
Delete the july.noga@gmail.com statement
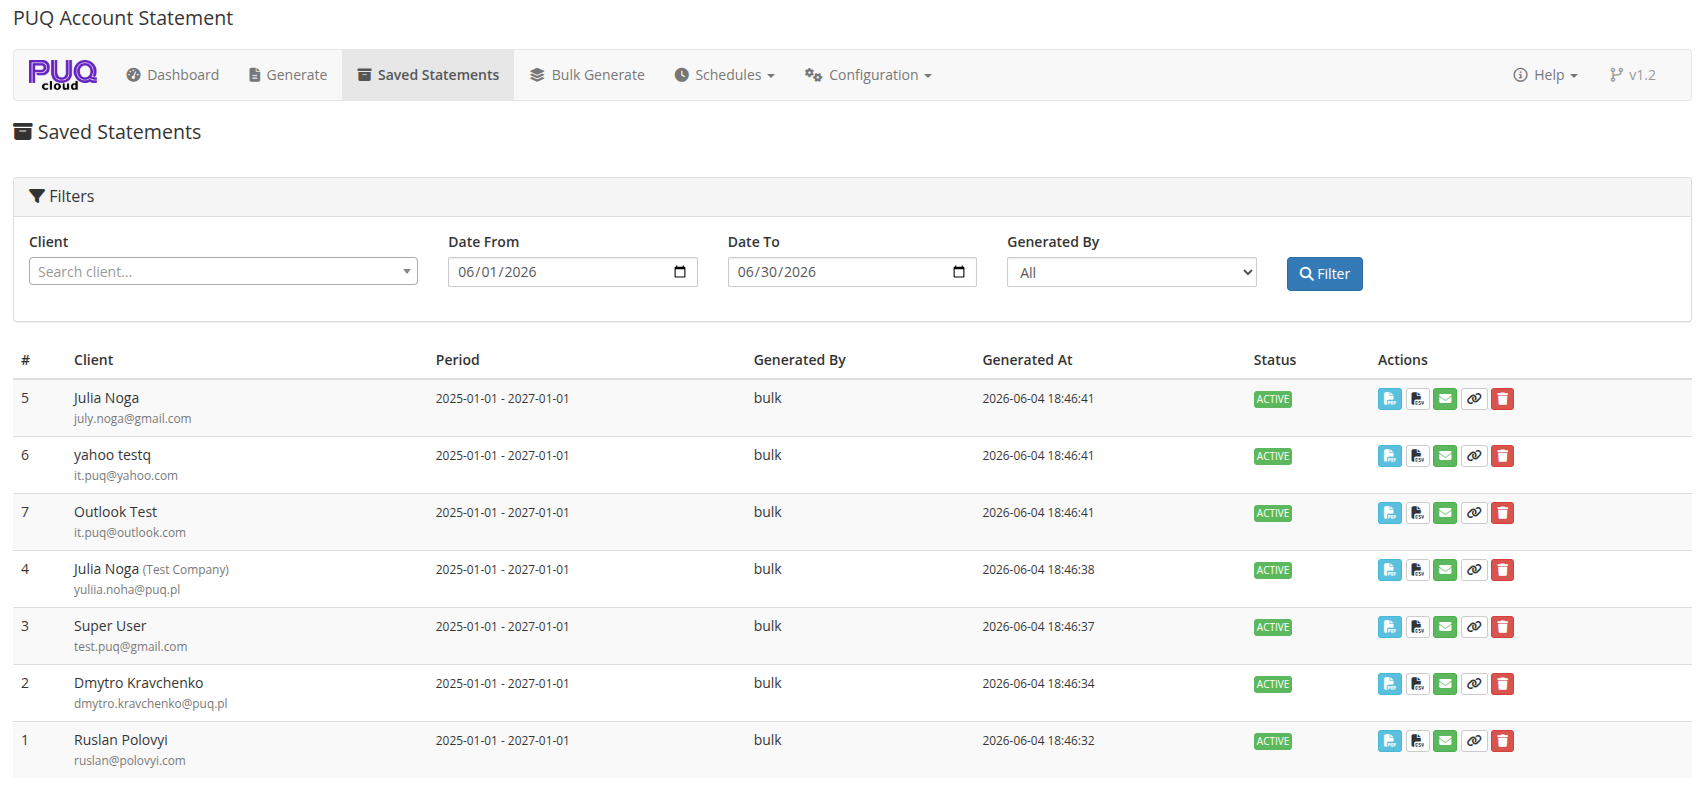pos(1502,399)
